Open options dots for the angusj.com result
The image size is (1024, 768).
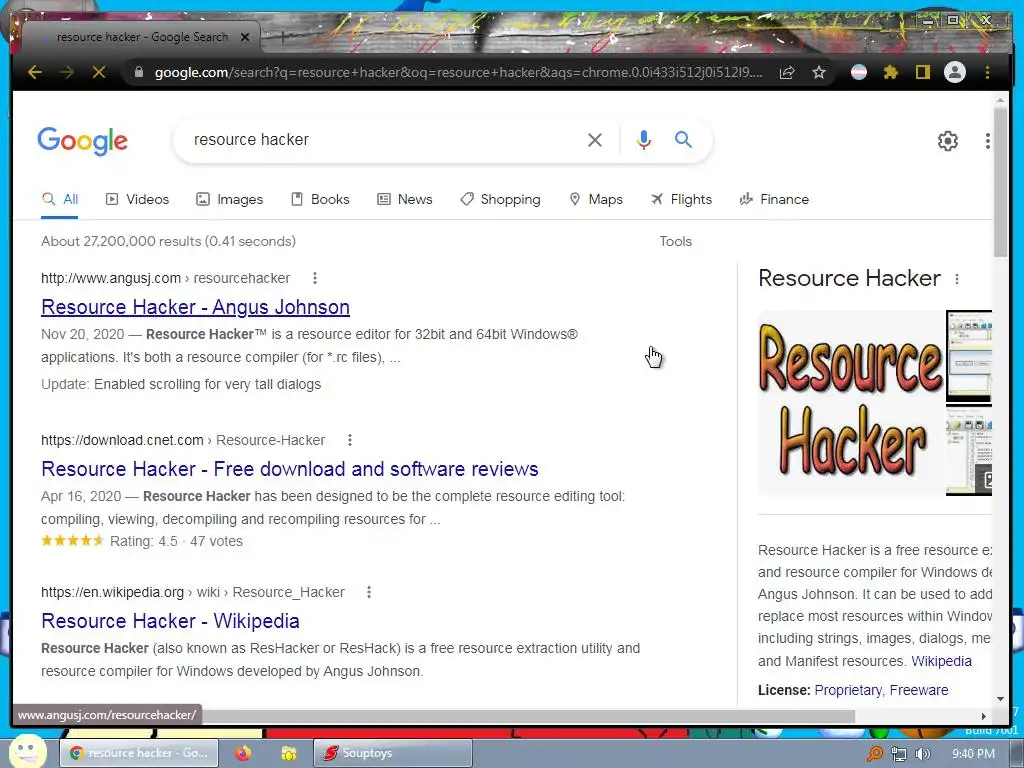point(315,278)
